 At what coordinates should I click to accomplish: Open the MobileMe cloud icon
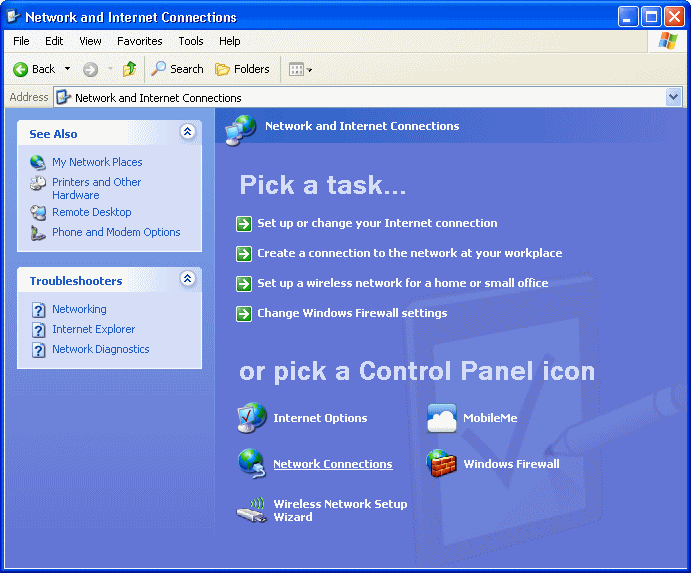point(441,418)
